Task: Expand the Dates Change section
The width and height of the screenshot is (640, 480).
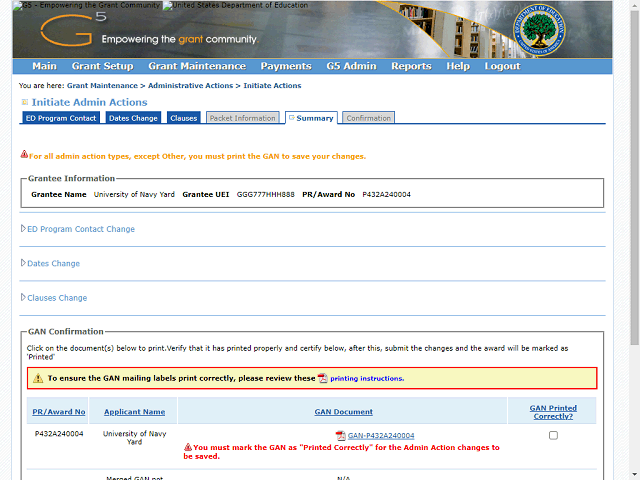Action: [23, 263]
